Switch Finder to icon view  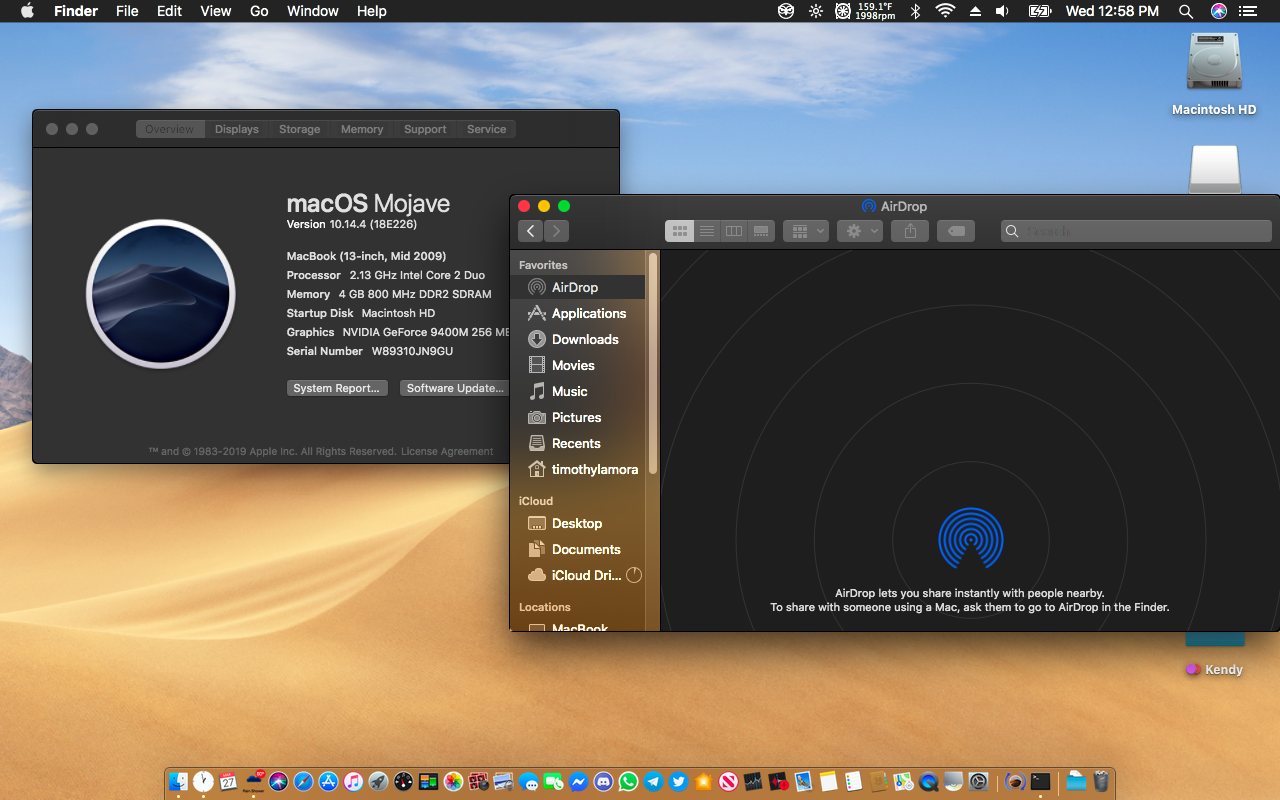coord(679,231)
